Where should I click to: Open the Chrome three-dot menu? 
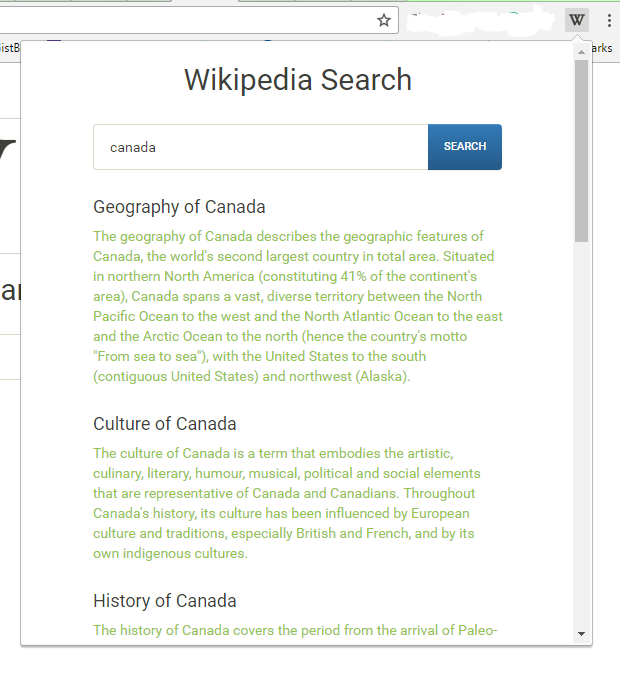(609, 20)
